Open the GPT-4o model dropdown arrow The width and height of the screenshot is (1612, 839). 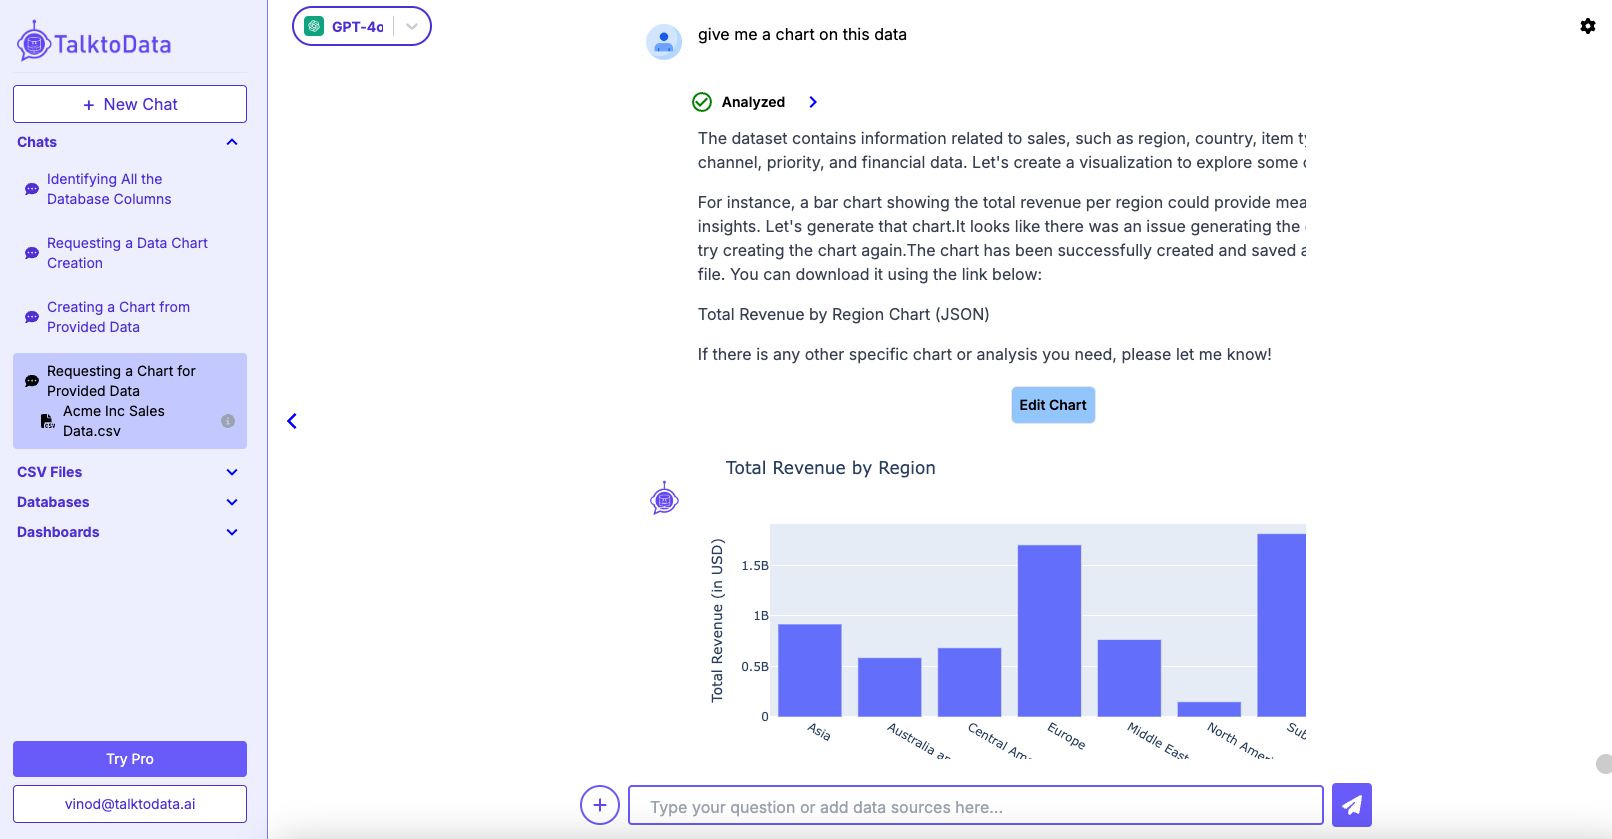coord(412,27)
